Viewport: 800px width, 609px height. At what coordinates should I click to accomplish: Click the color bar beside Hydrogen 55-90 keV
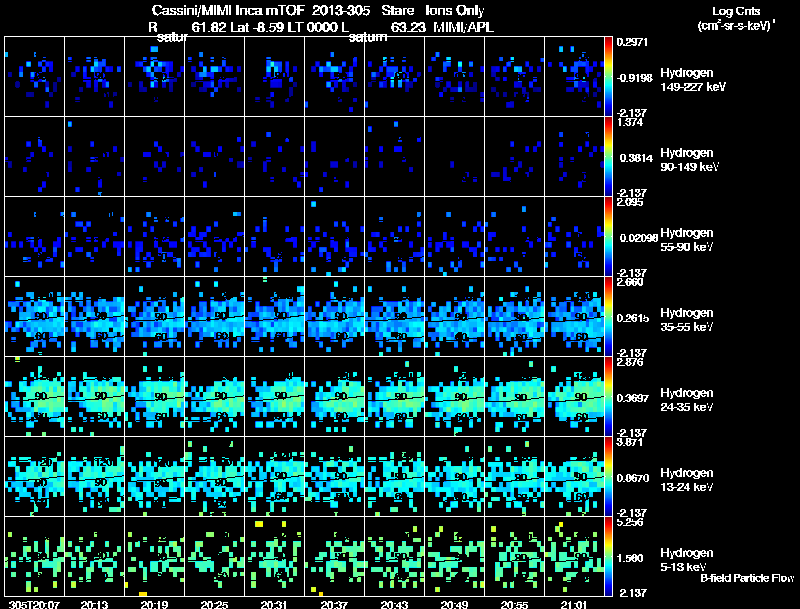tap(610, 236)
